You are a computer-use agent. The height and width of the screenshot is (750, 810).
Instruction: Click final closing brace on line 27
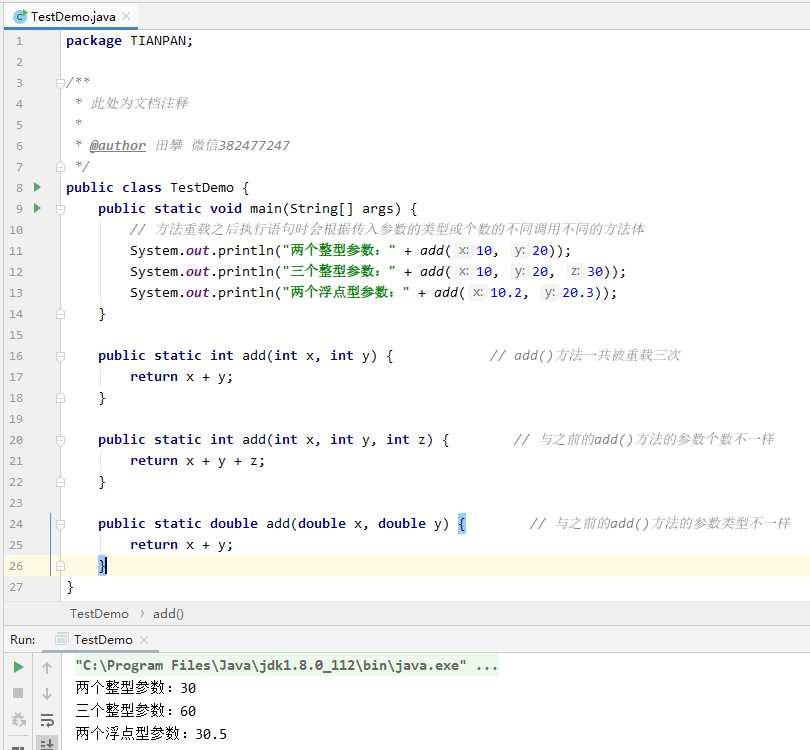[x=70, y=587]
